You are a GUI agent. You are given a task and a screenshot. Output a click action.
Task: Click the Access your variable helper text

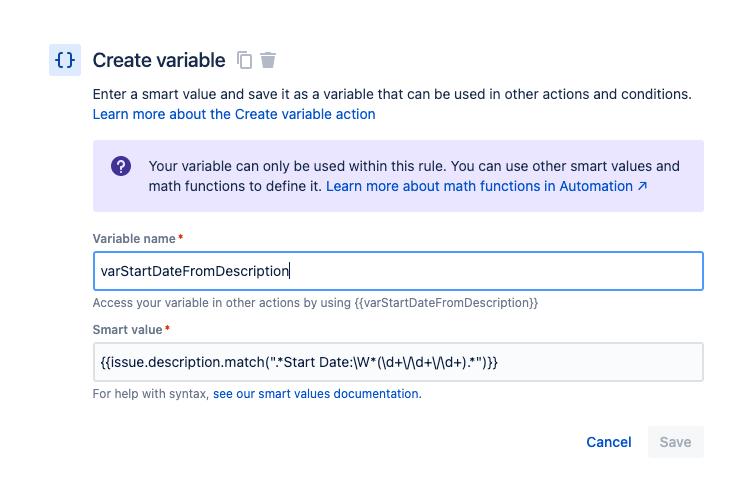click(315, 303)
